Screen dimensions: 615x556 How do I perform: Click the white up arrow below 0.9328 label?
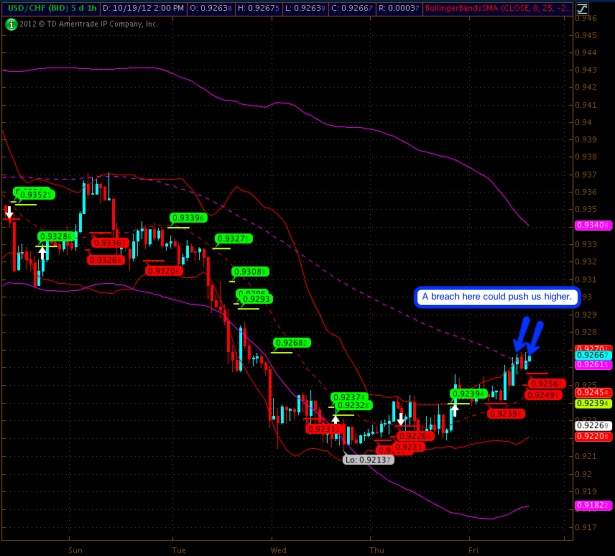(x=43, y=253)
